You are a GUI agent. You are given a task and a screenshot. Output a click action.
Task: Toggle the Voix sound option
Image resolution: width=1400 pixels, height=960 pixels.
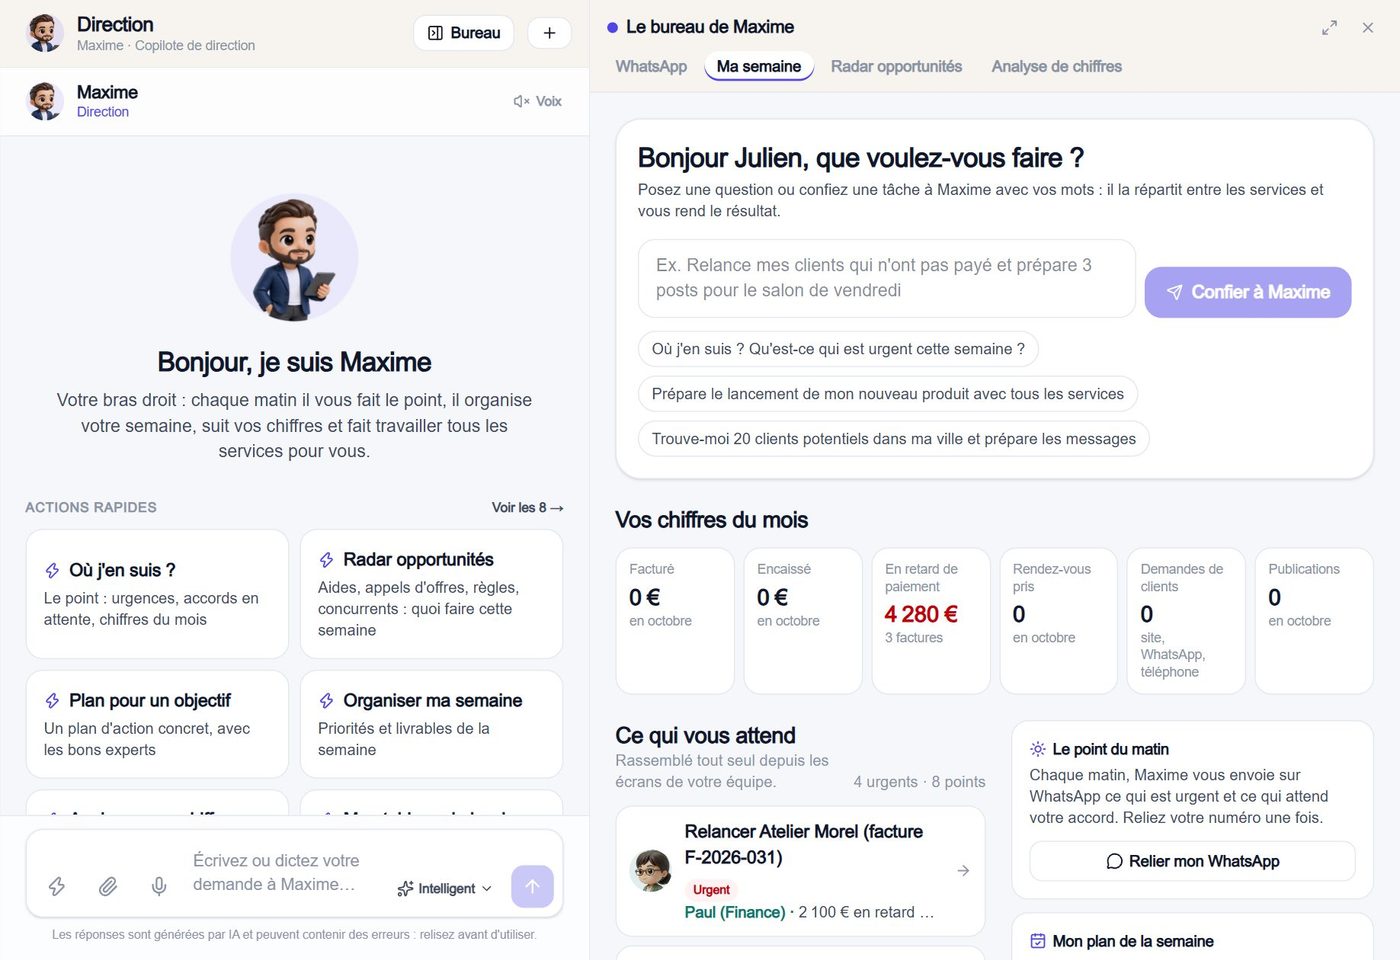click(x=538, y=101)
